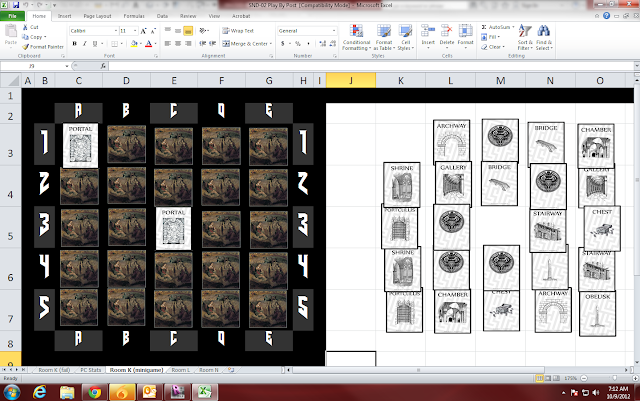Image resolution: width=640 pixels, height=401 pixels.
Task: Open Conditional Formatting
Action: 356,38
